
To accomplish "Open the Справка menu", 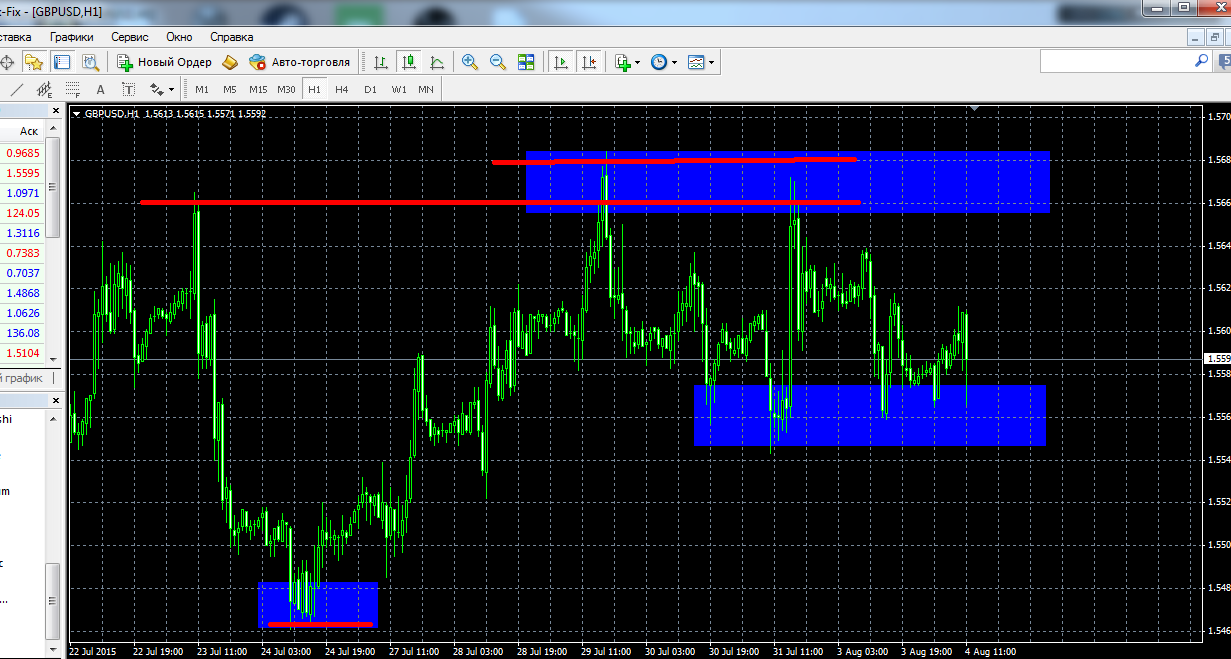I will (x=232, y=36).
